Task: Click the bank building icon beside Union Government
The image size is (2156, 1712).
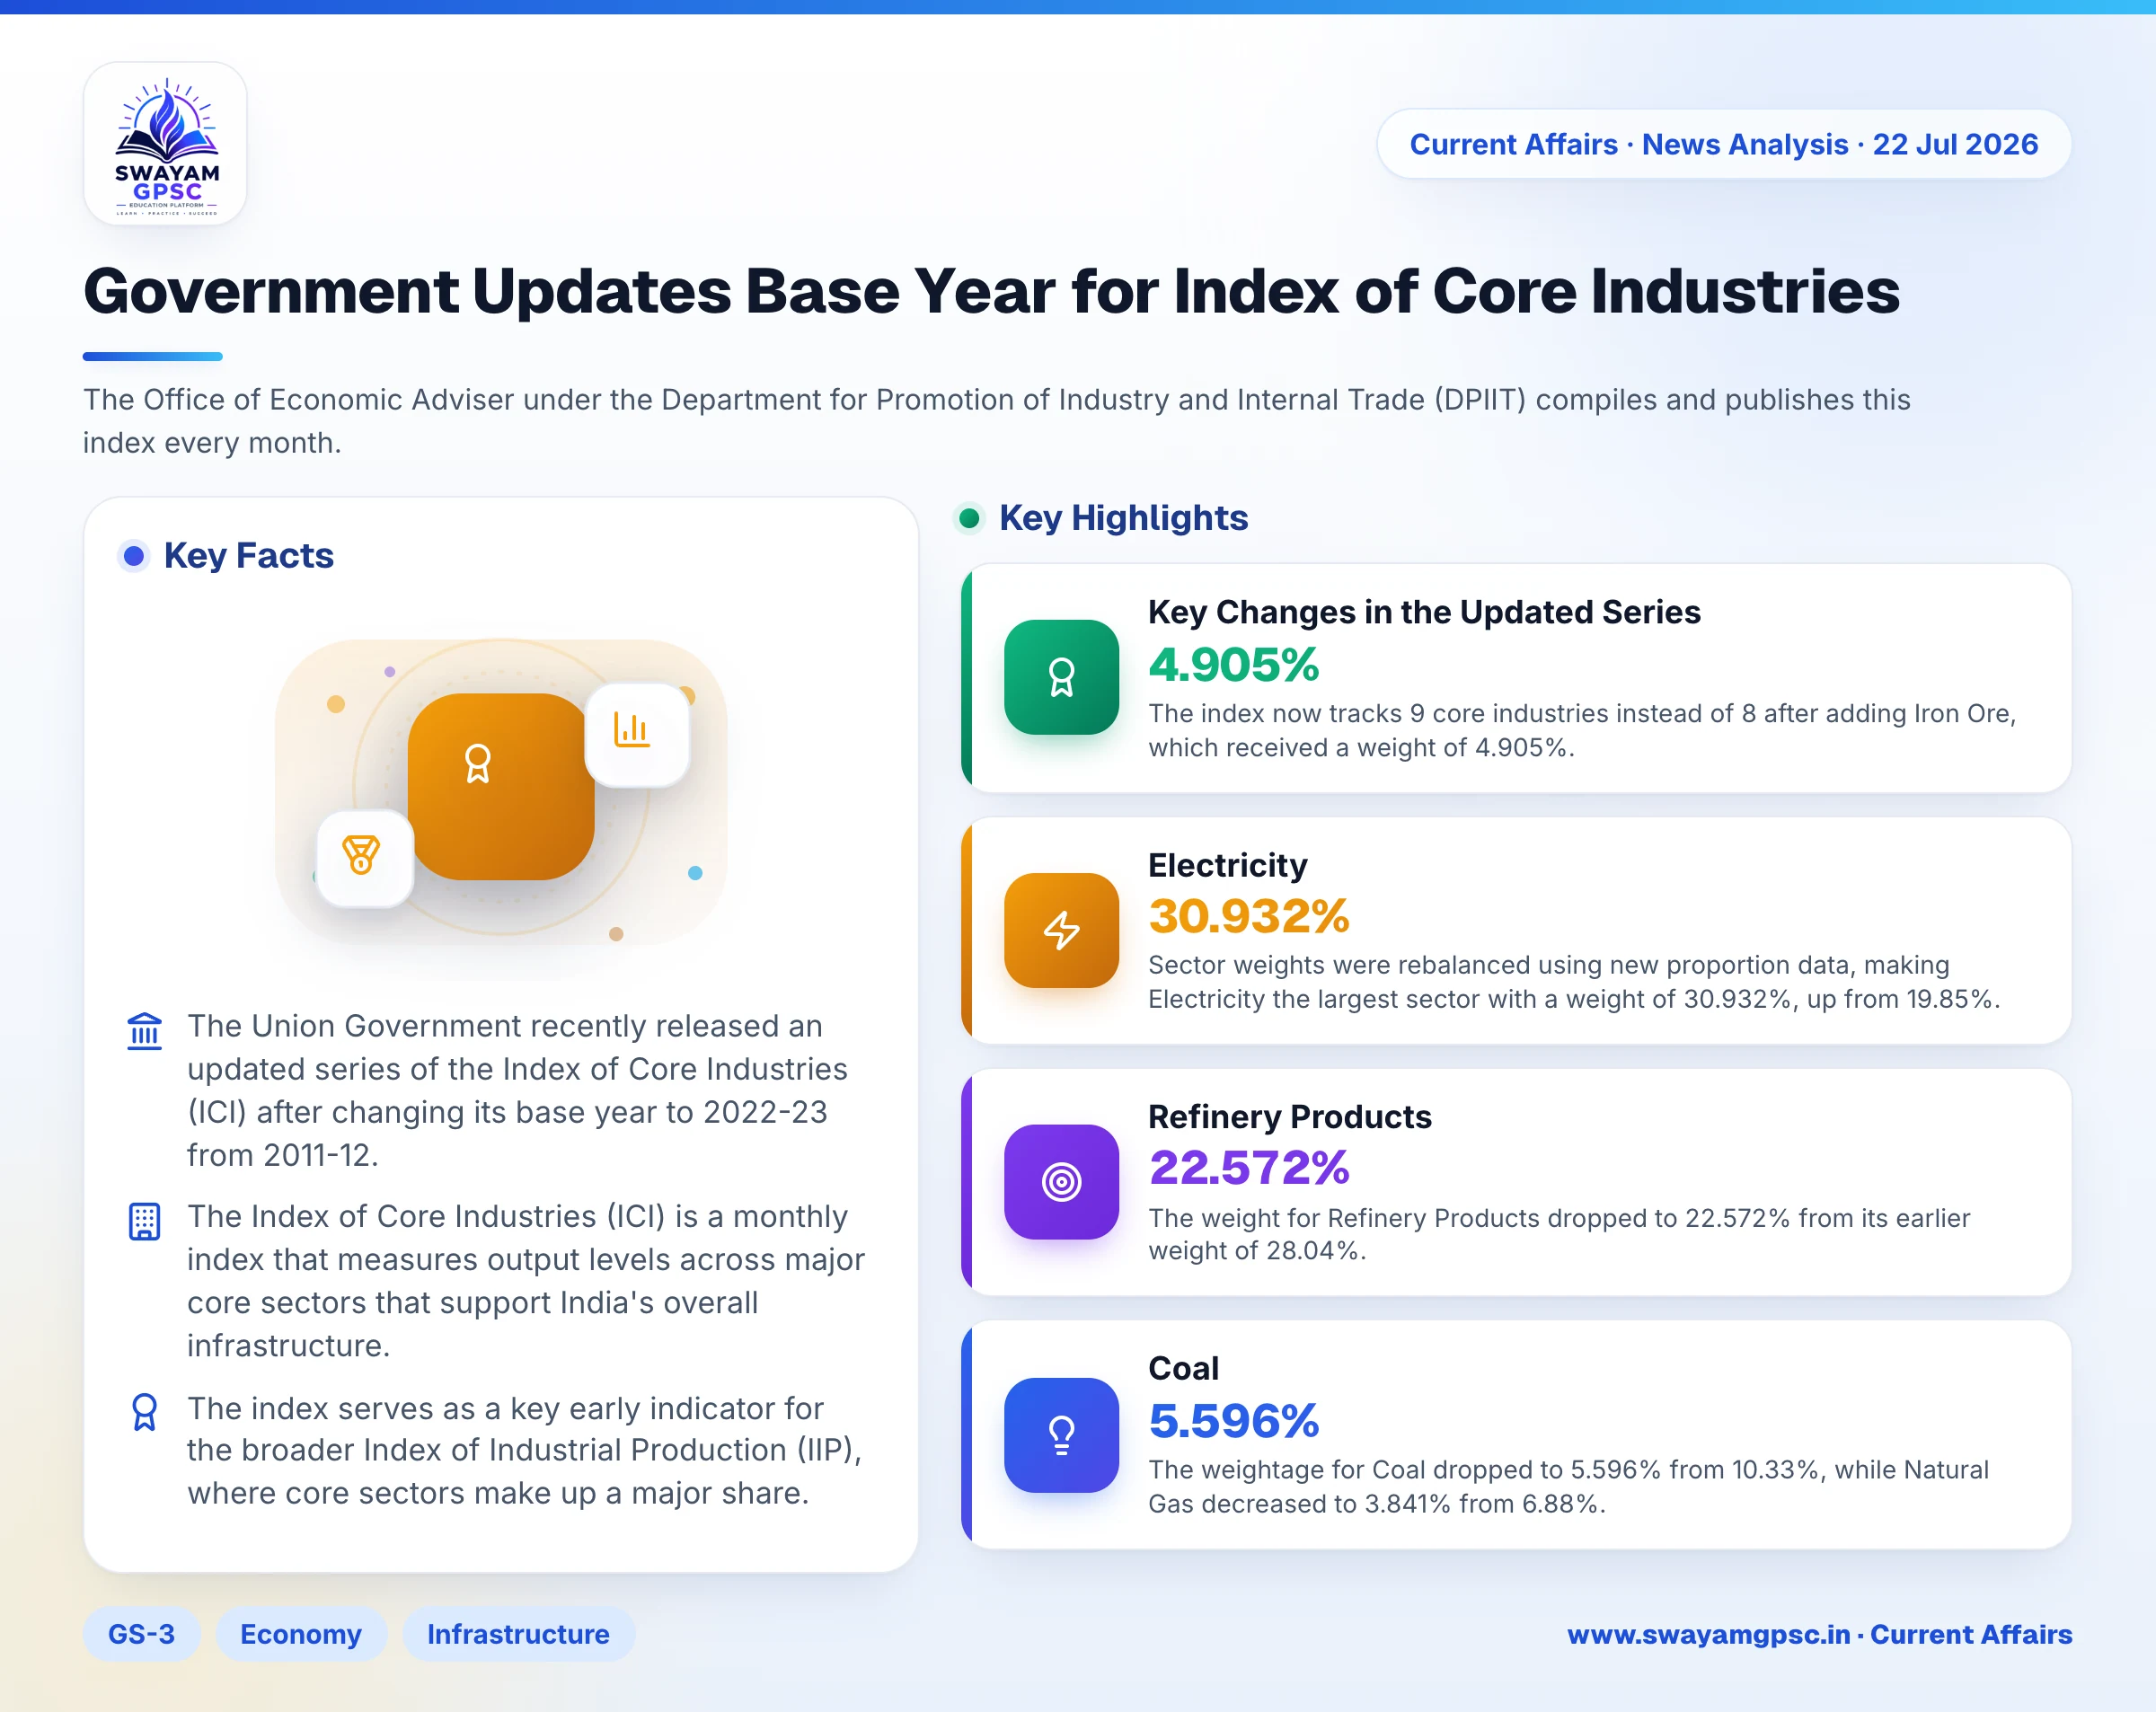Action: pyautogui.click(x=145, y=1030)
